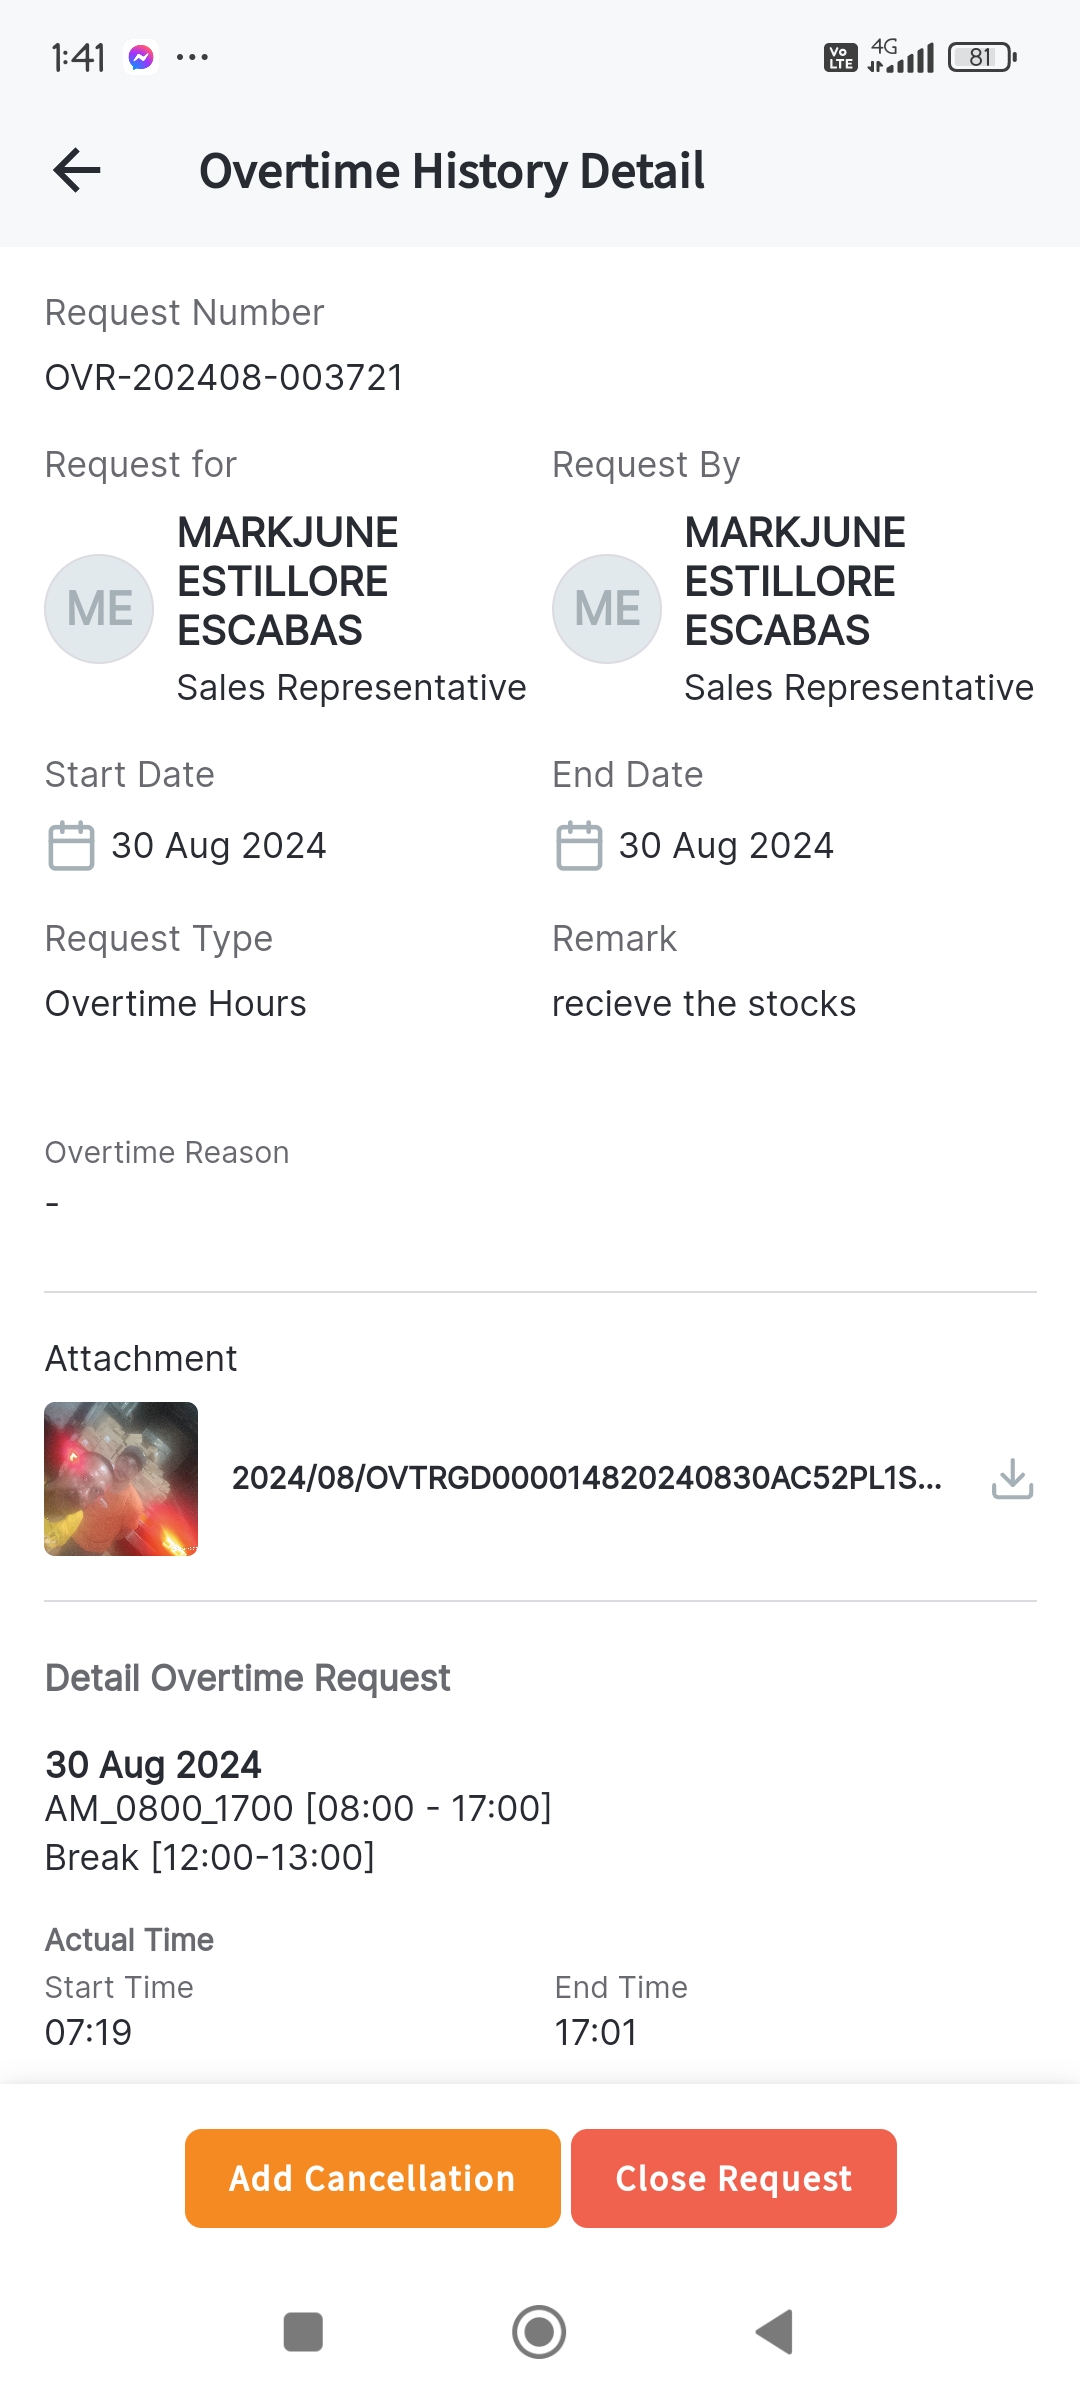Tap the Android home circle button
The image size is (1080, 2400).
click(x=539, y=2332)
